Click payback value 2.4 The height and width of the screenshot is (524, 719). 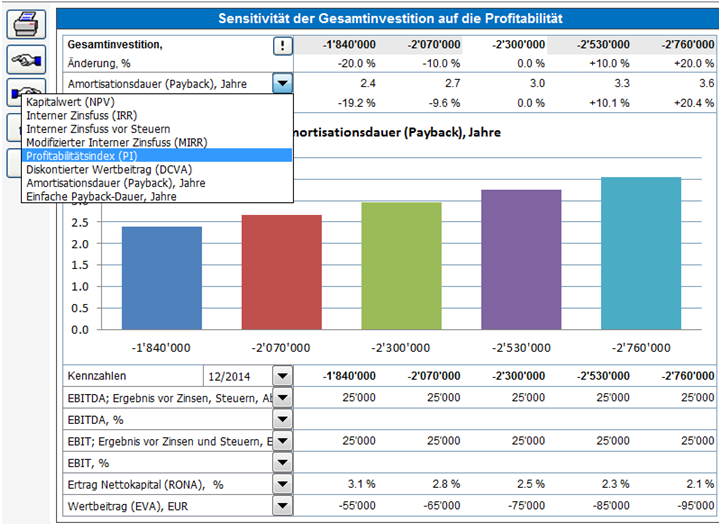tap(368, 83)
